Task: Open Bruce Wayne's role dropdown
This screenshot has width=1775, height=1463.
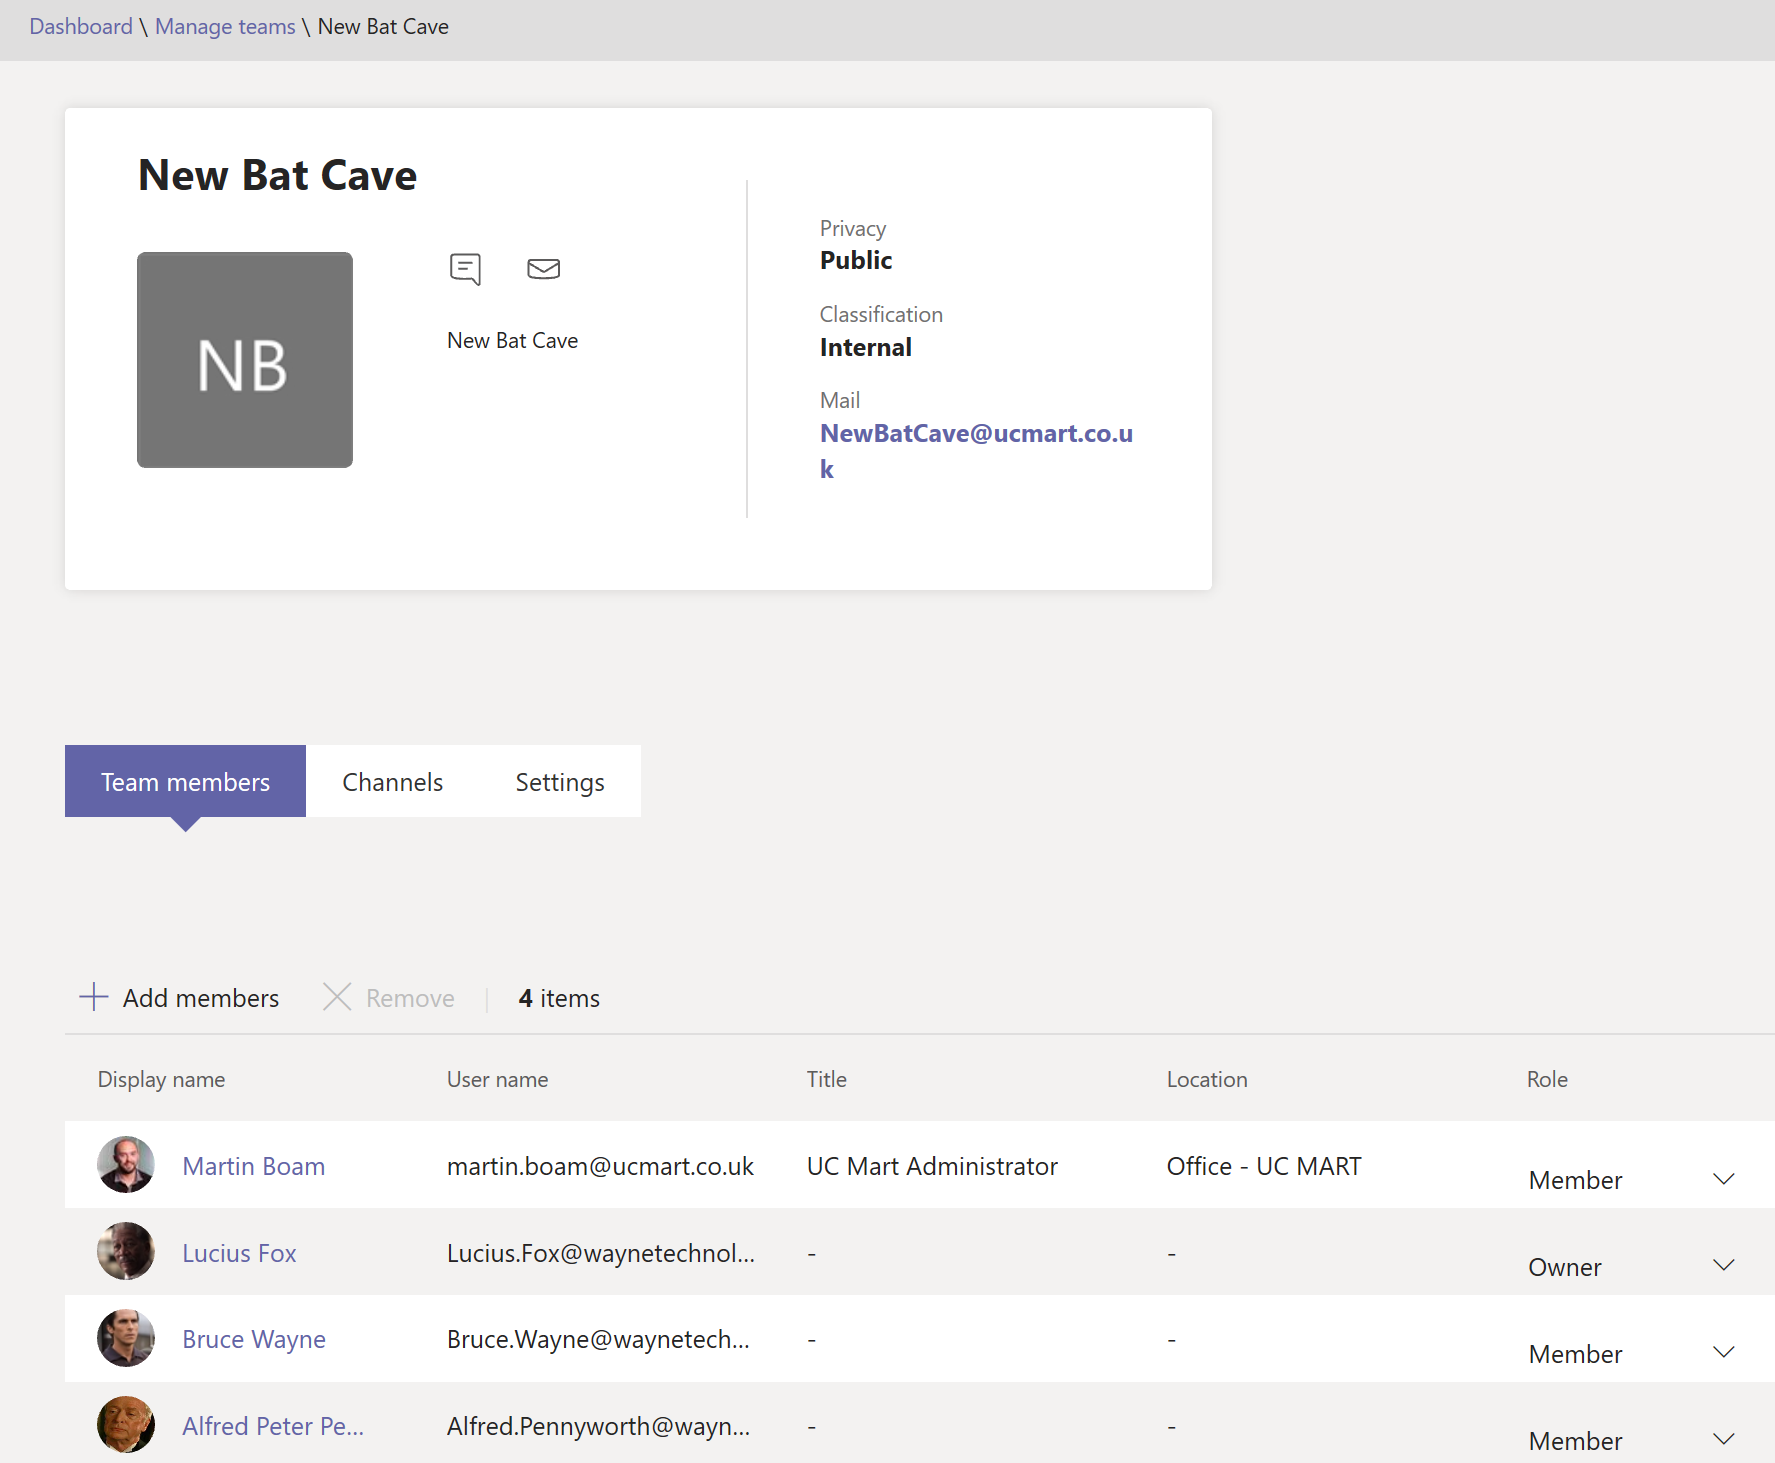Action: pos(1723,1353)
